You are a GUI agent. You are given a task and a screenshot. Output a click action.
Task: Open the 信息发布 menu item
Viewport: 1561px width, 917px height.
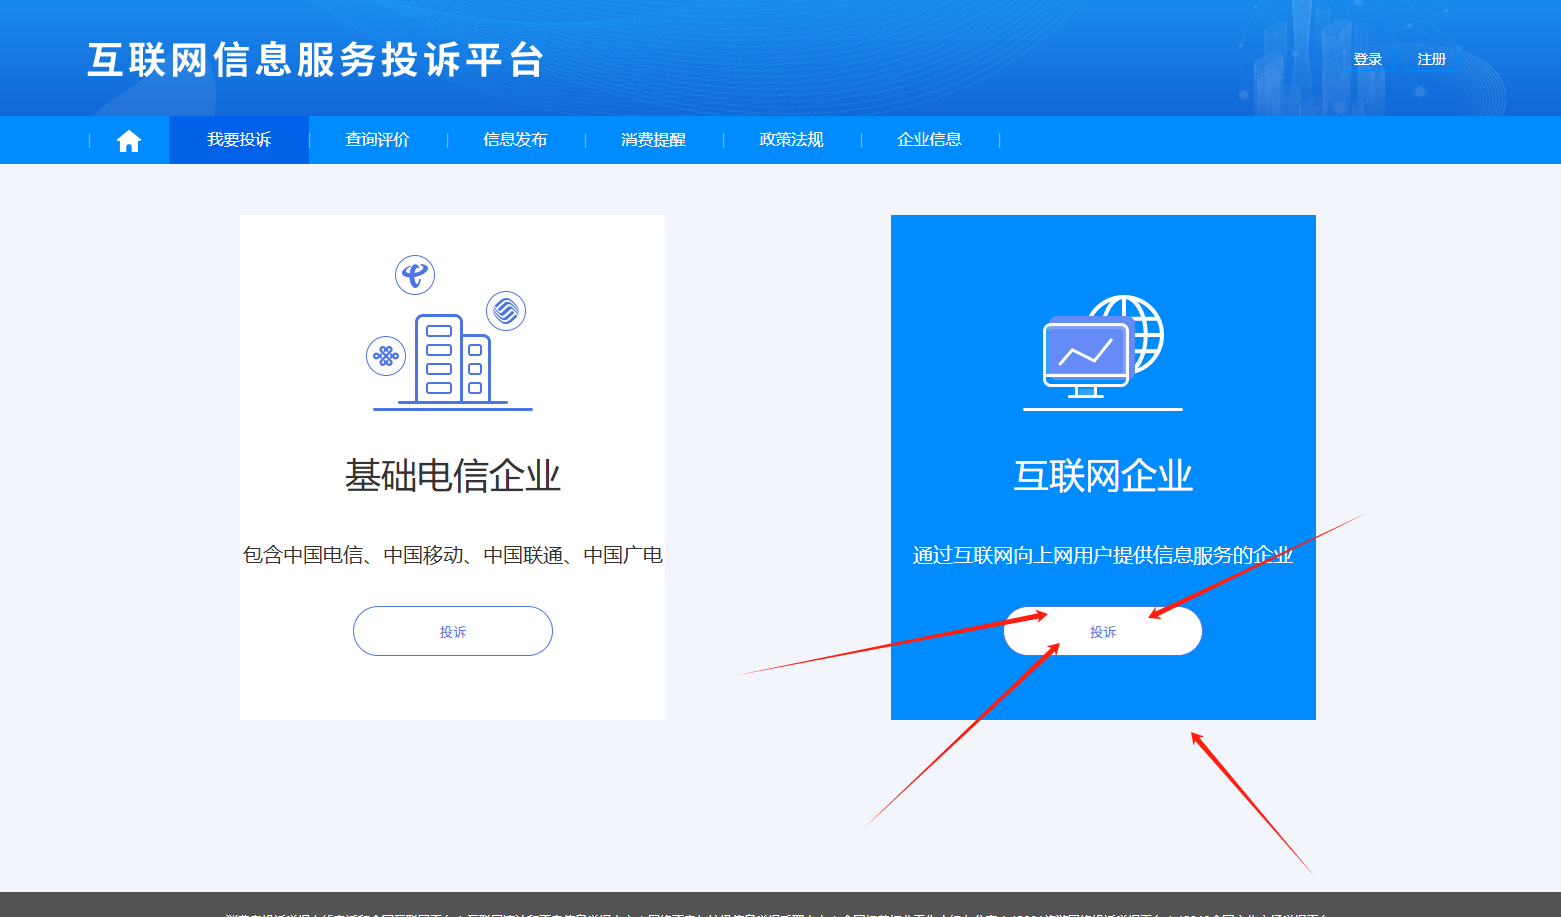point(515,139)
